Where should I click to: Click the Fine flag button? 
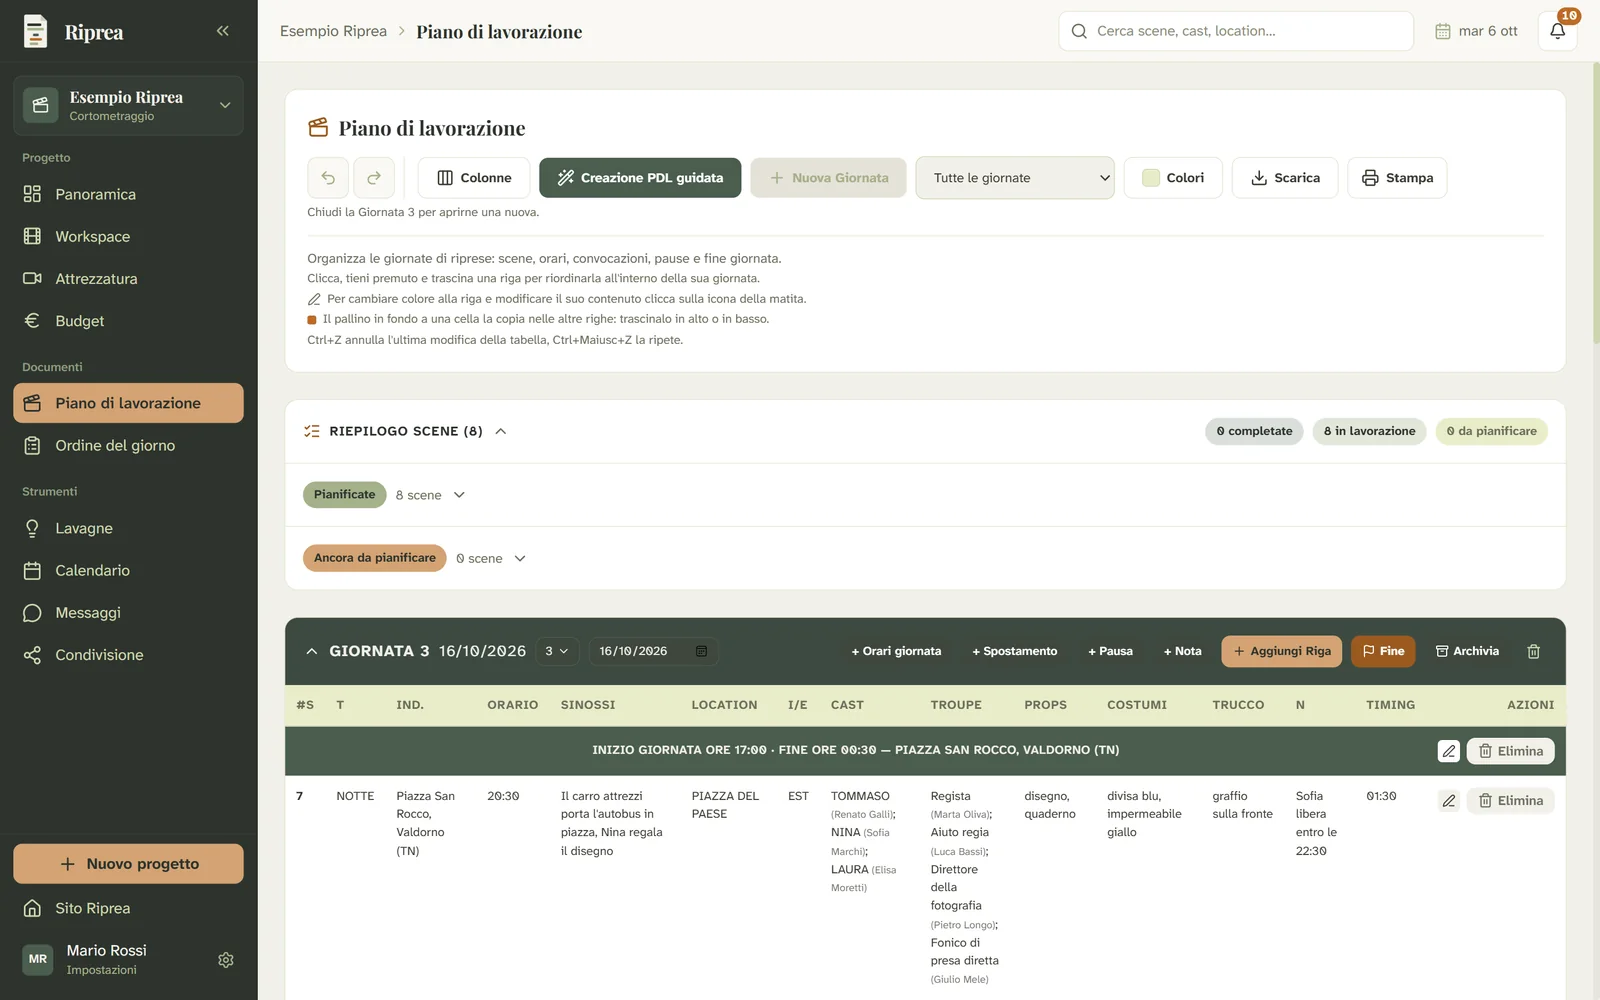1383,651
